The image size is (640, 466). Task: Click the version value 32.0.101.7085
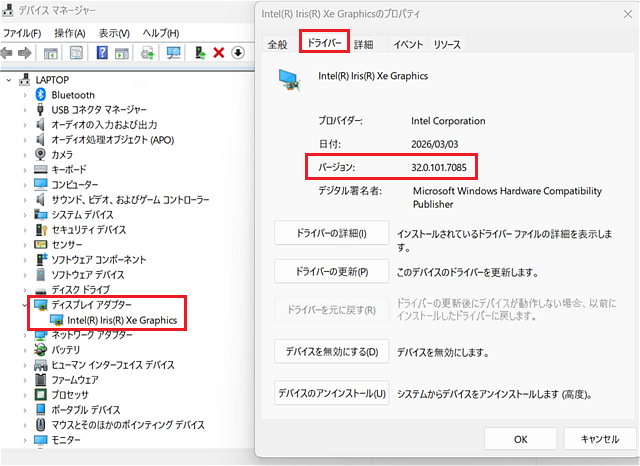[x=439, y=167]
